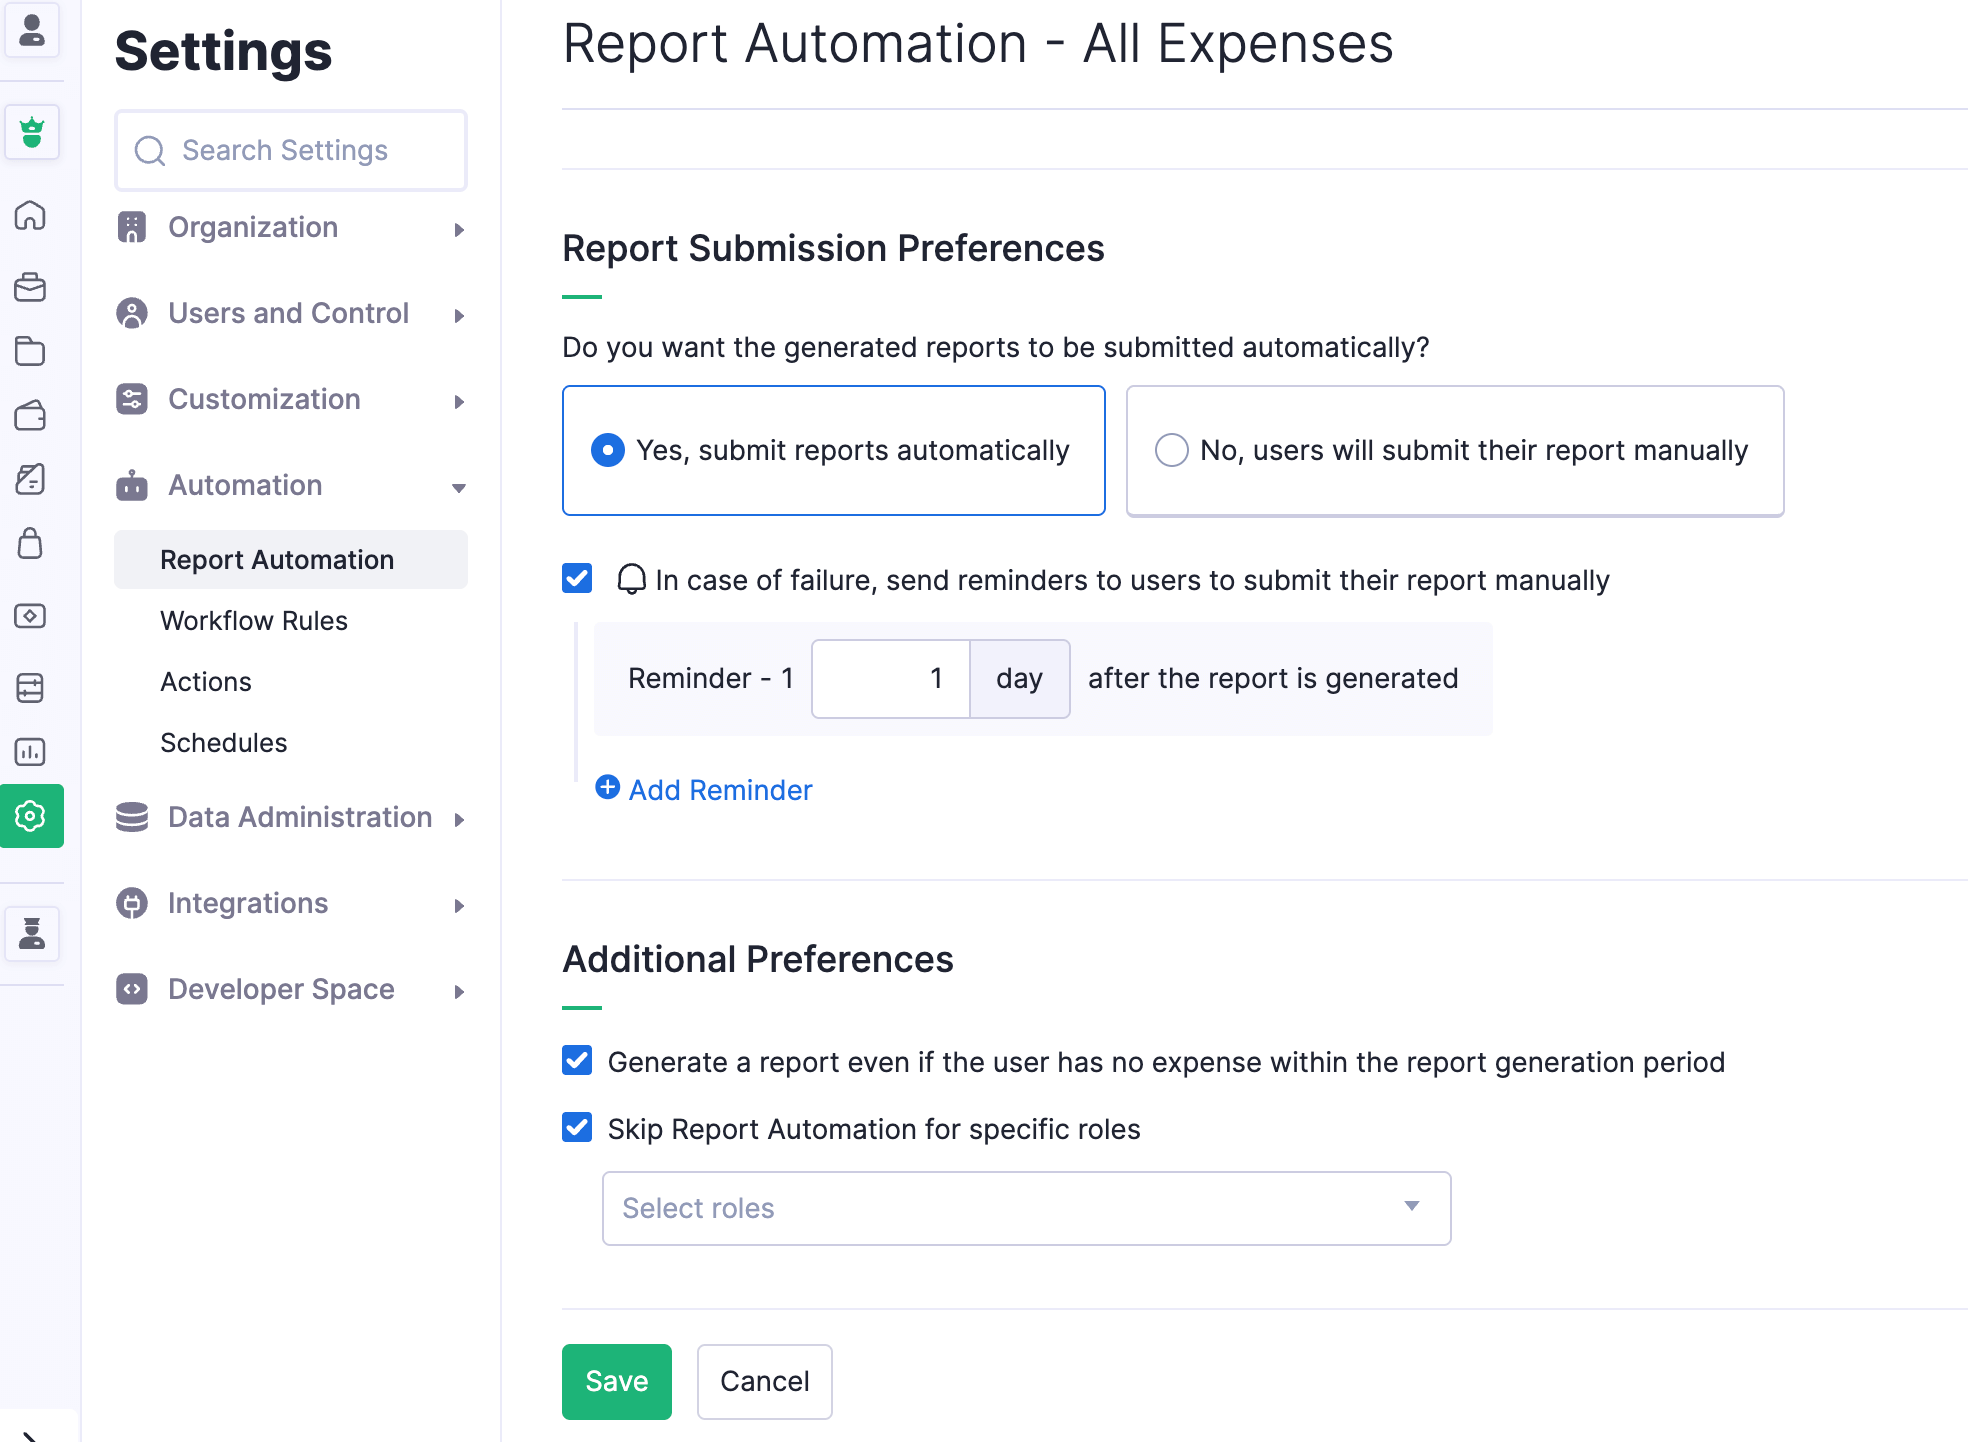Select 'Yes, submit reports automatically' option
The width and height of the screenshot is (1968, 1442).
click(608, 450)
